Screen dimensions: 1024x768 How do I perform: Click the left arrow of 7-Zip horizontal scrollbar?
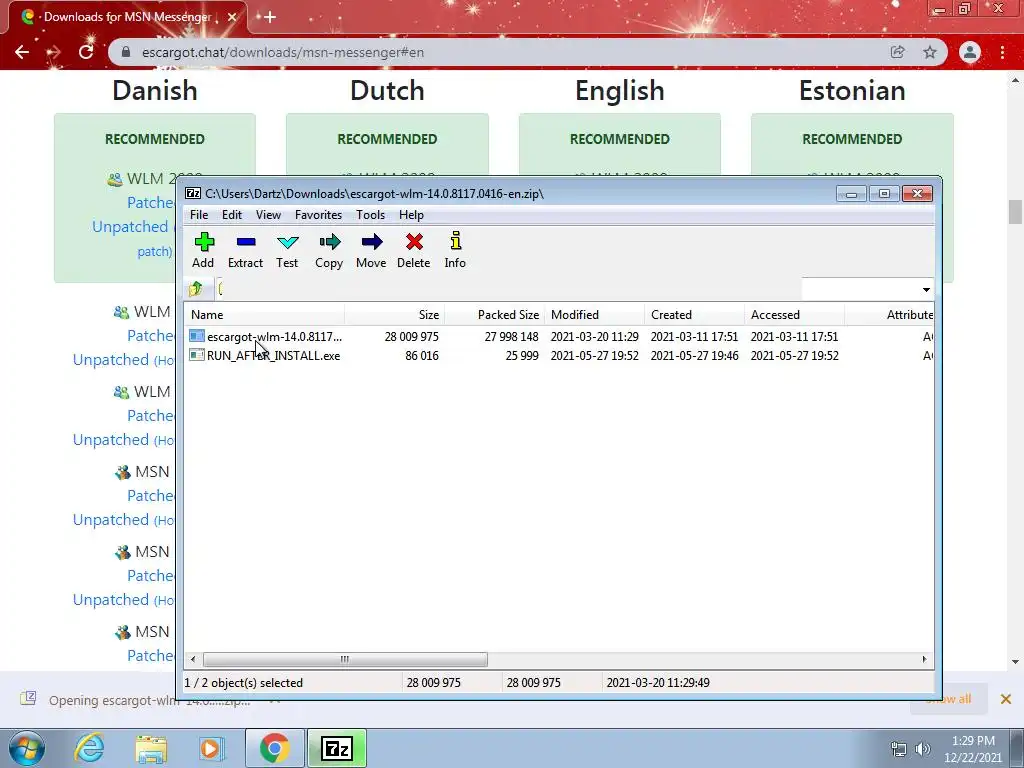coord(193,660)
